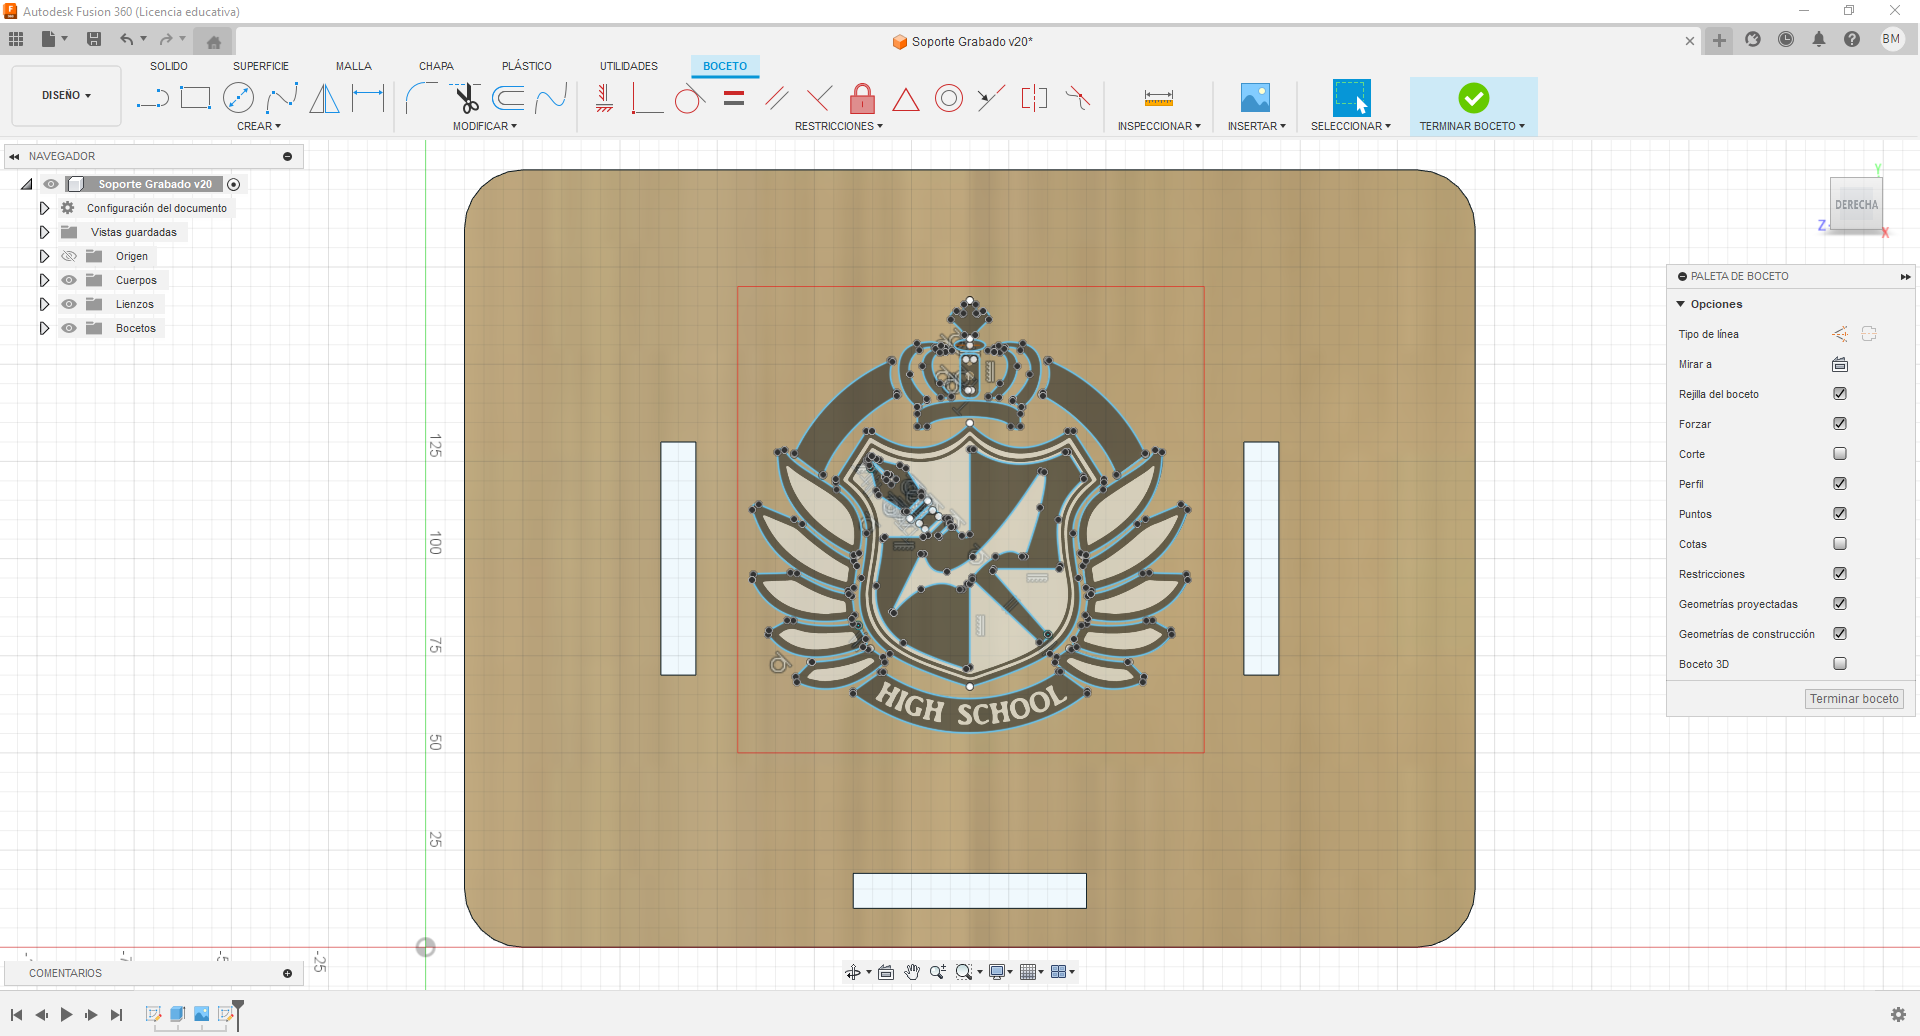Expand the Bocetos folder
The image size is (1920, 1036).
[44, 328]
